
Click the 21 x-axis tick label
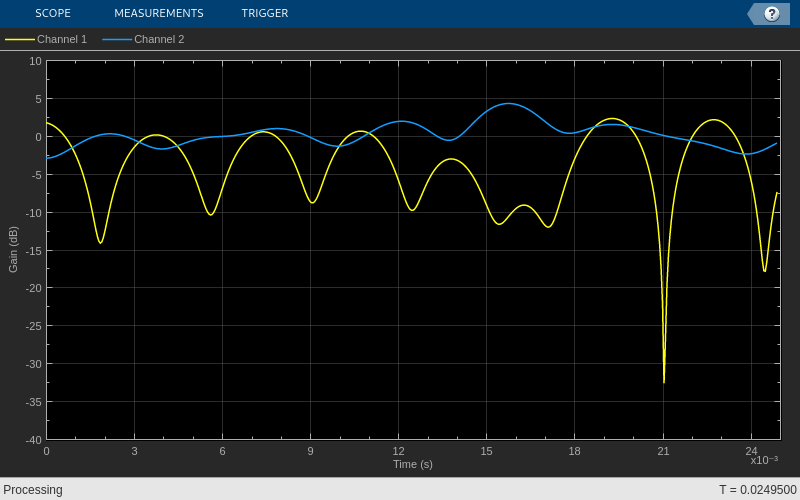coord(663,452)
